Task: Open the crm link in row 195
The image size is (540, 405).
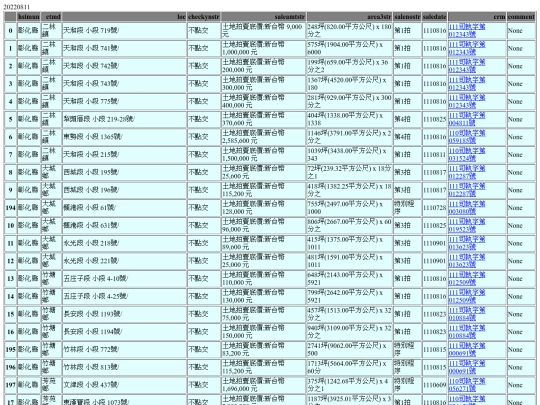Action: pyautogui.click(x=467, y=350)
